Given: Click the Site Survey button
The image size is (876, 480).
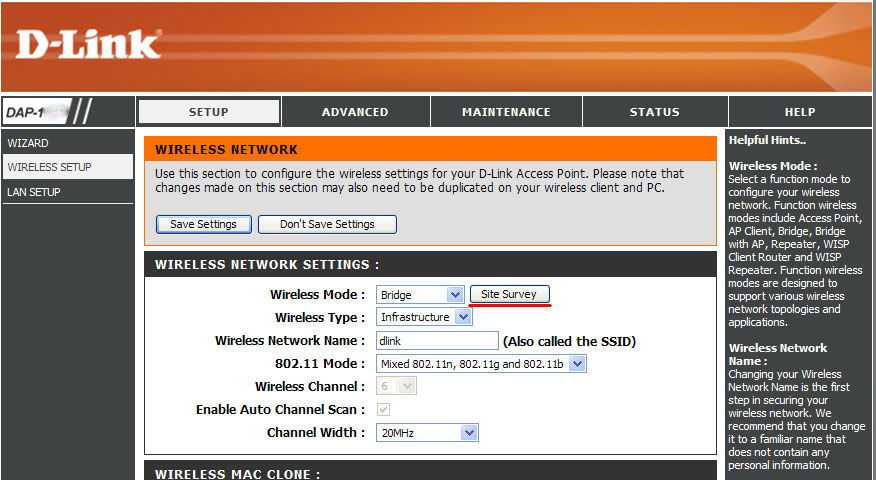Looking at the screenshot, I should (x=509, y=294).
